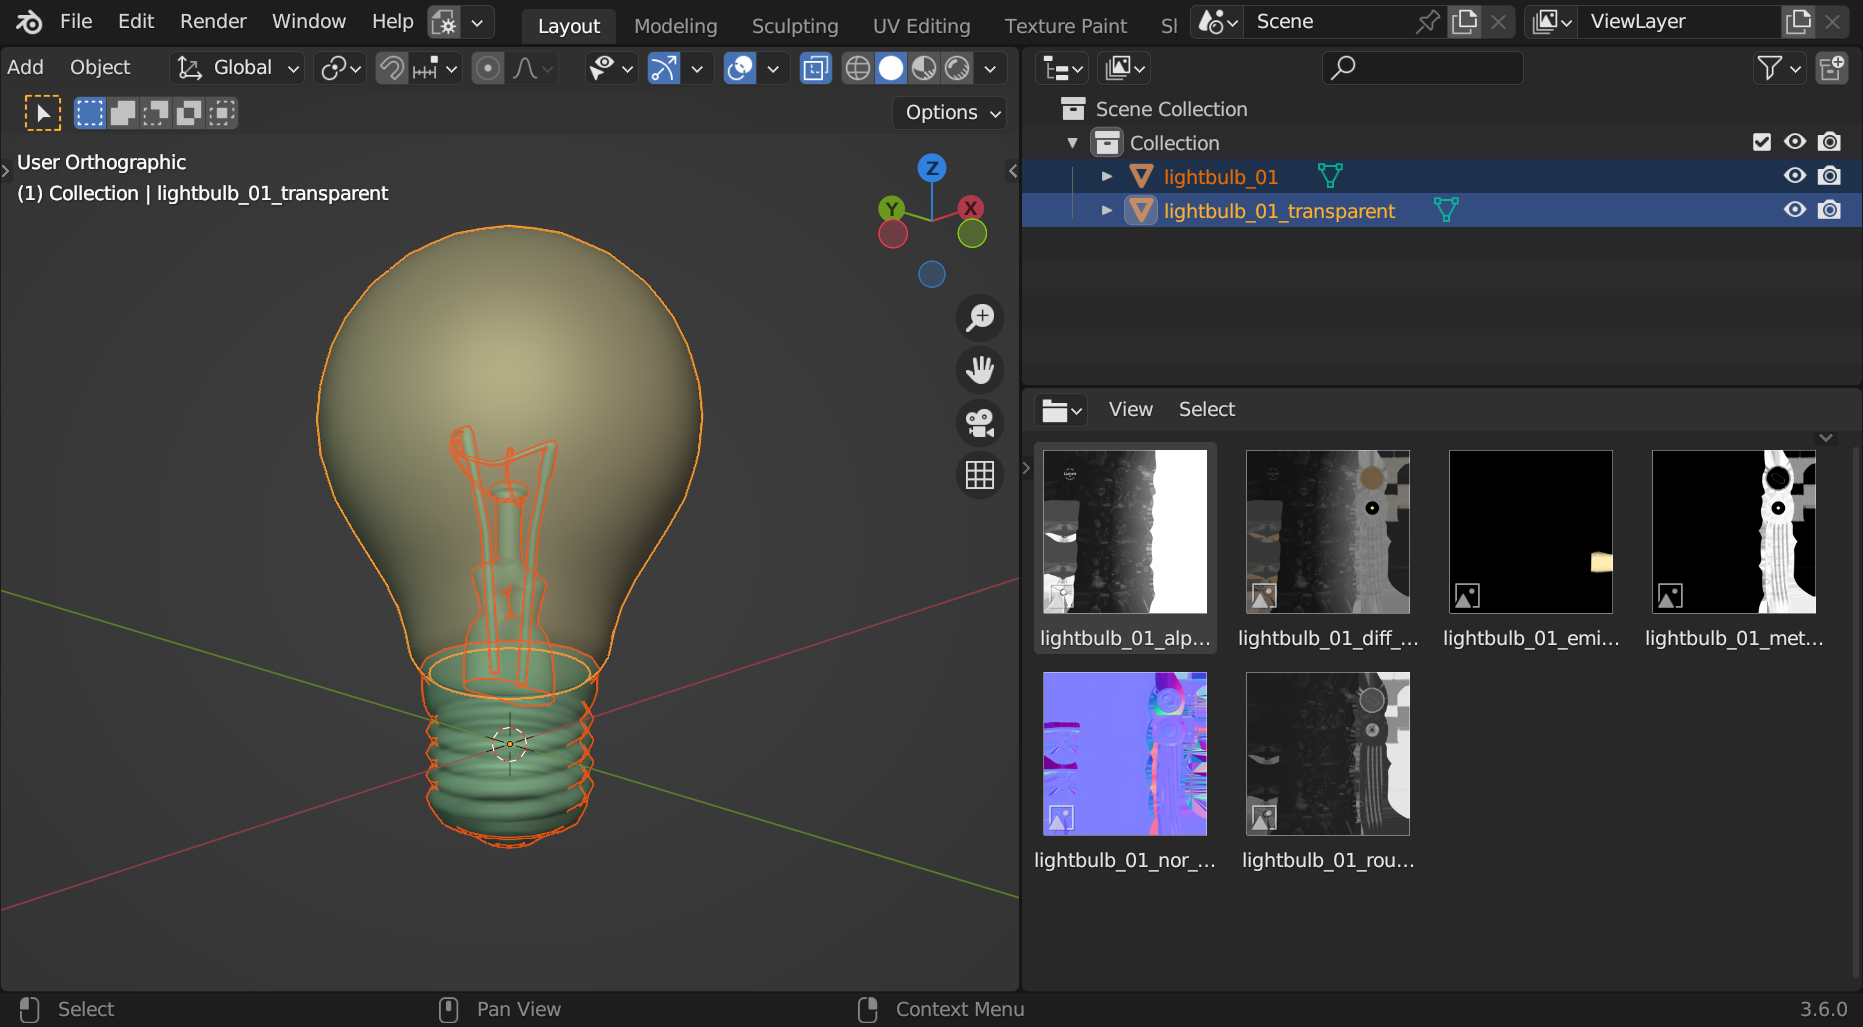Click the Z axis gizmo circle

tap(932, 168)
